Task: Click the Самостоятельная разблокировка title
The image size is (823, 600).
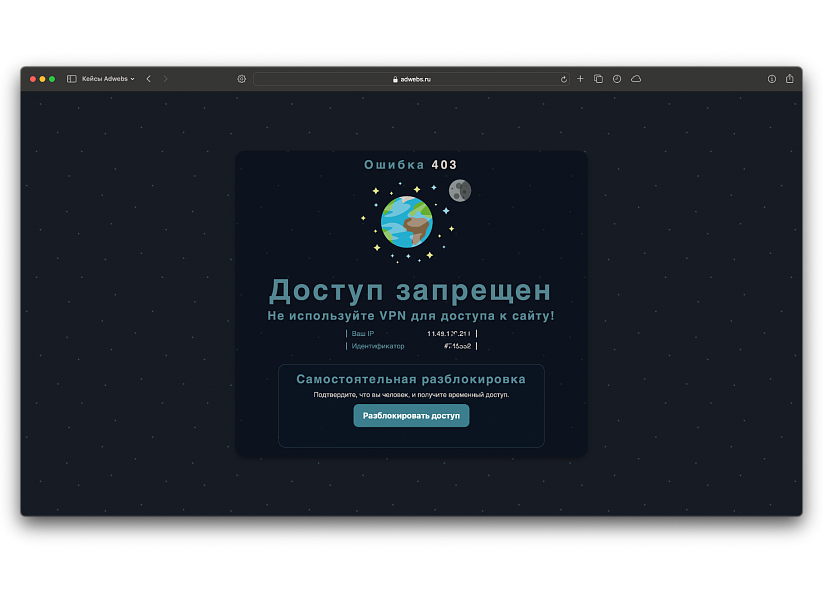Action: coord(410,379)
